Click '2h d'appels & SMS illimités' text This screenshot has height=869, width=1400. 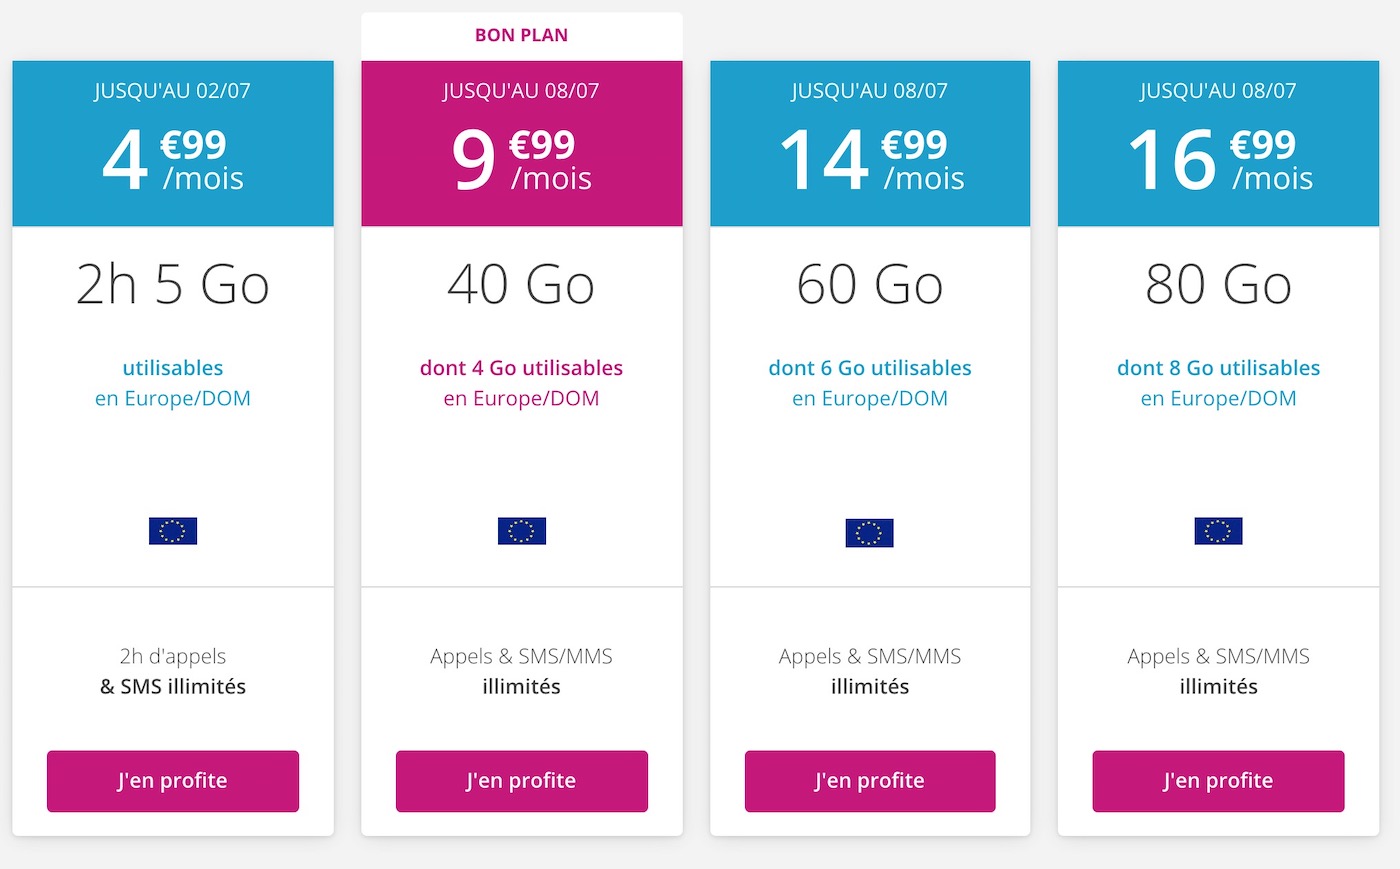(x=173, y=671)
